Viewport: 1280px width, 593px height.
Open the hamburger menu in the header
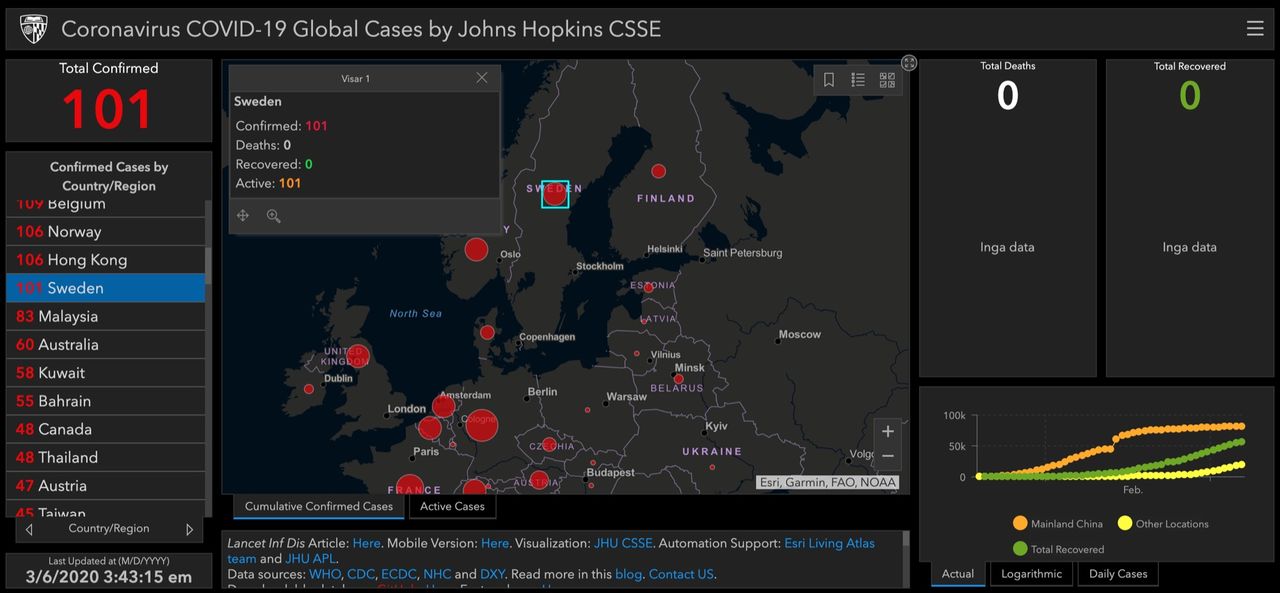[1255, 29]
